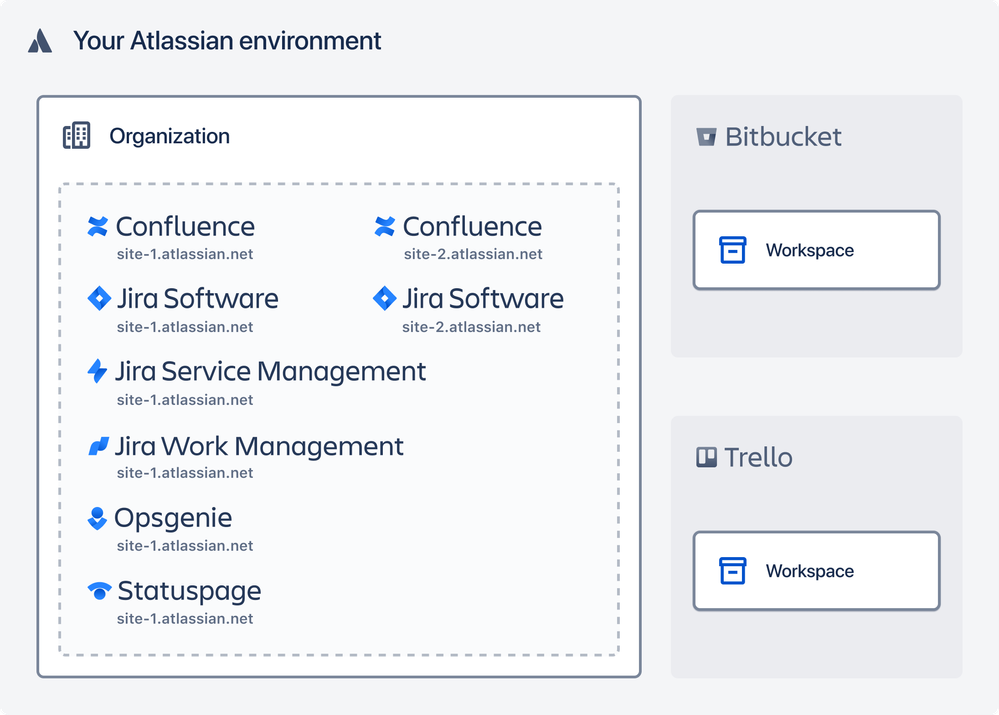
Task: Click the Trello Workspace archive icon
Action: coord(733,570)
